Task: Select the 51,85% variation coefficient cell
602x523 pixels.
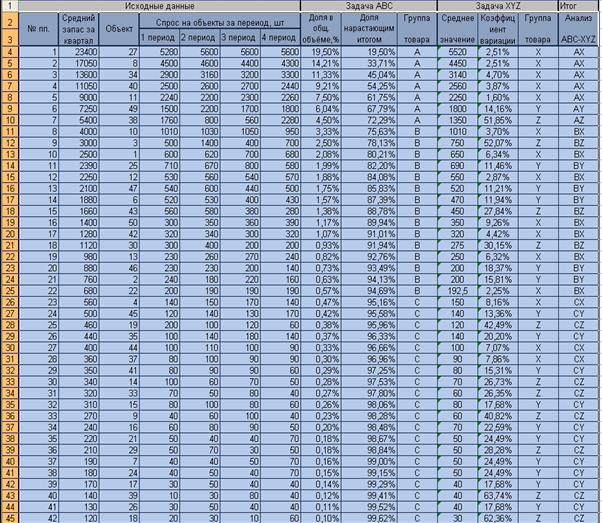Action: (498, 120)
